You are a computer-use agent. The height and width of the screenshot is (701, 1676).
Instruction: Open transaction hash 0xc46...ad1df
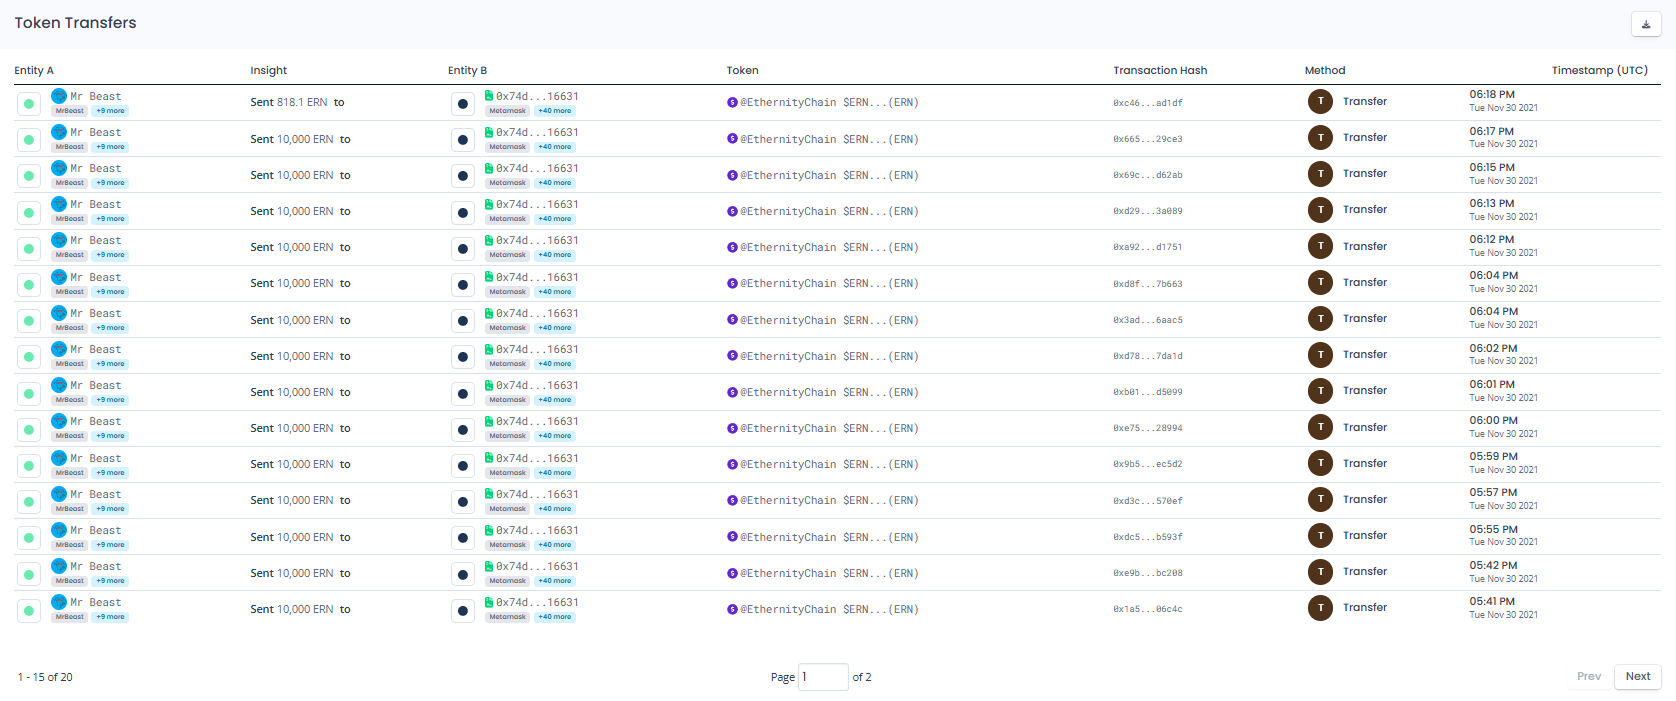1147,103
